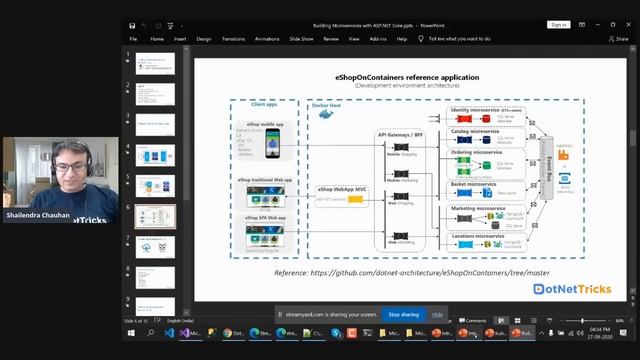Screen dimensions: 640x360
Task: Click the microphone icon in system tray
Action: tap(551, 333)
